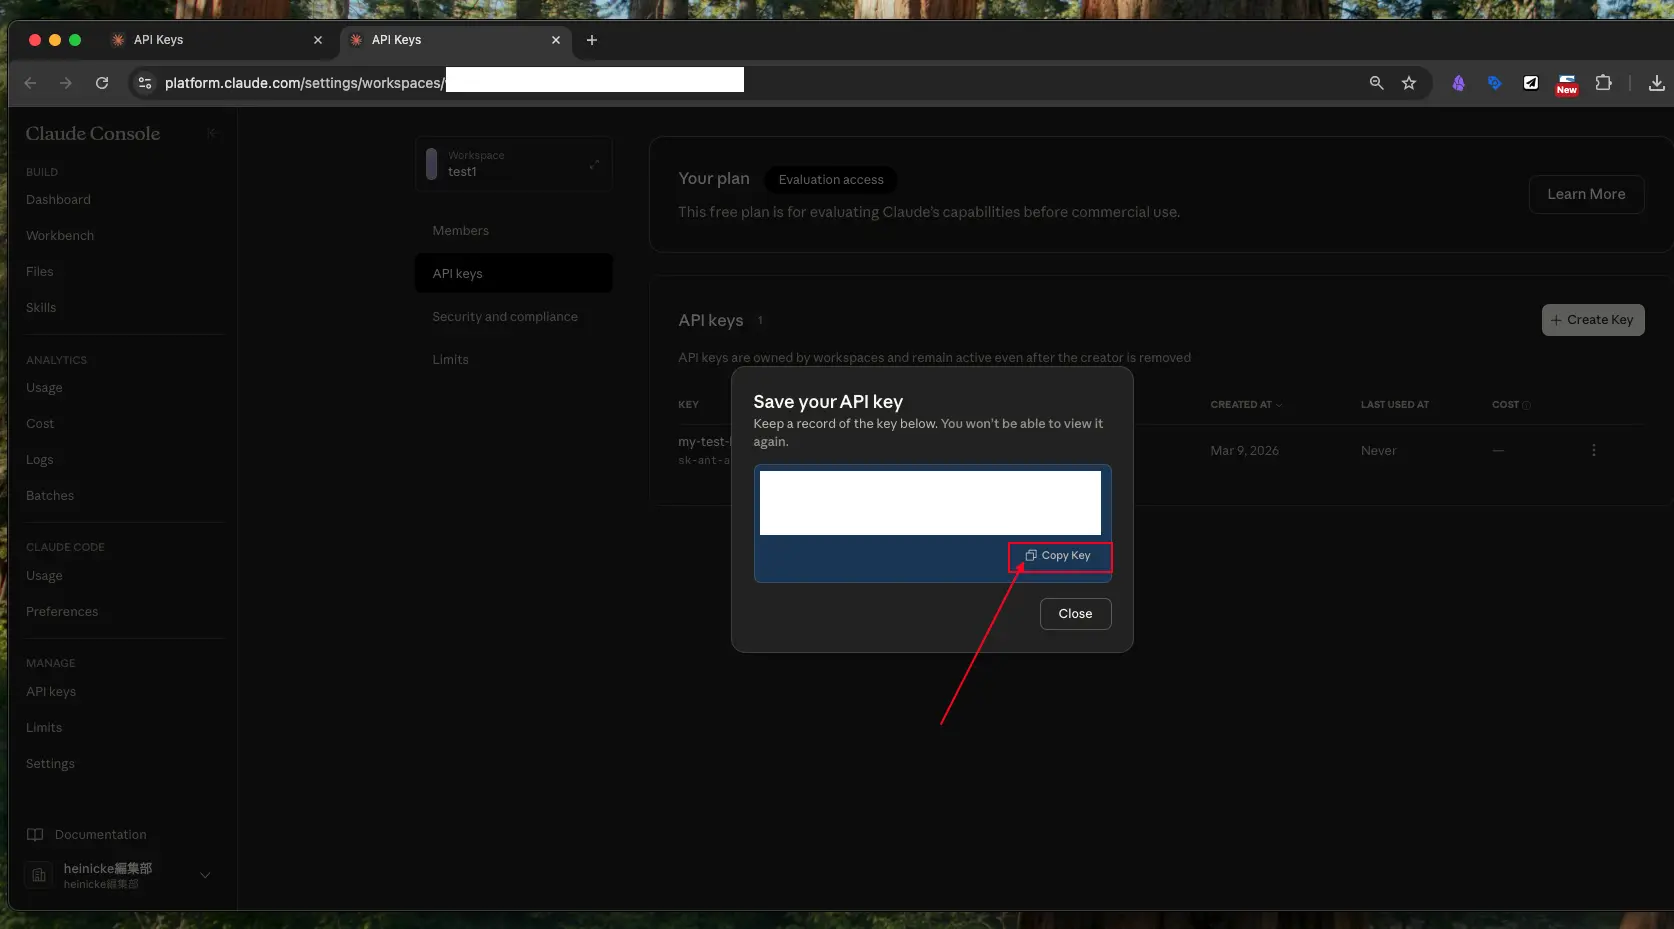Collapse the Claude Console sidebar
Screen dimensions: 1674x929
pyautogui.click(x=211, y=133)
